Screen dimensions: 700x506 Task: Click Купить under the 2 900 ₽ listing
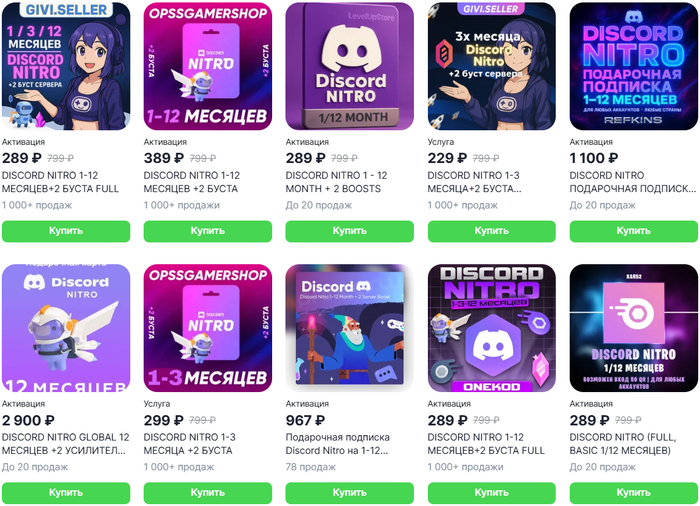point(66,493)
